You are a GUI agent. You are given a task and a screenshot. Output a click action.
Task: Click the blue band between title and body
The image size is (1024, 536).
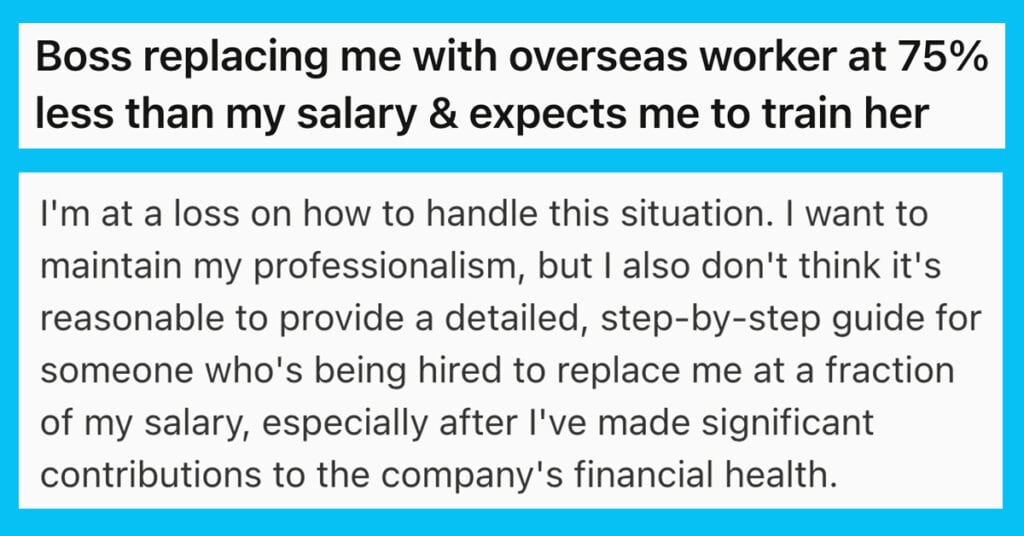512,161
